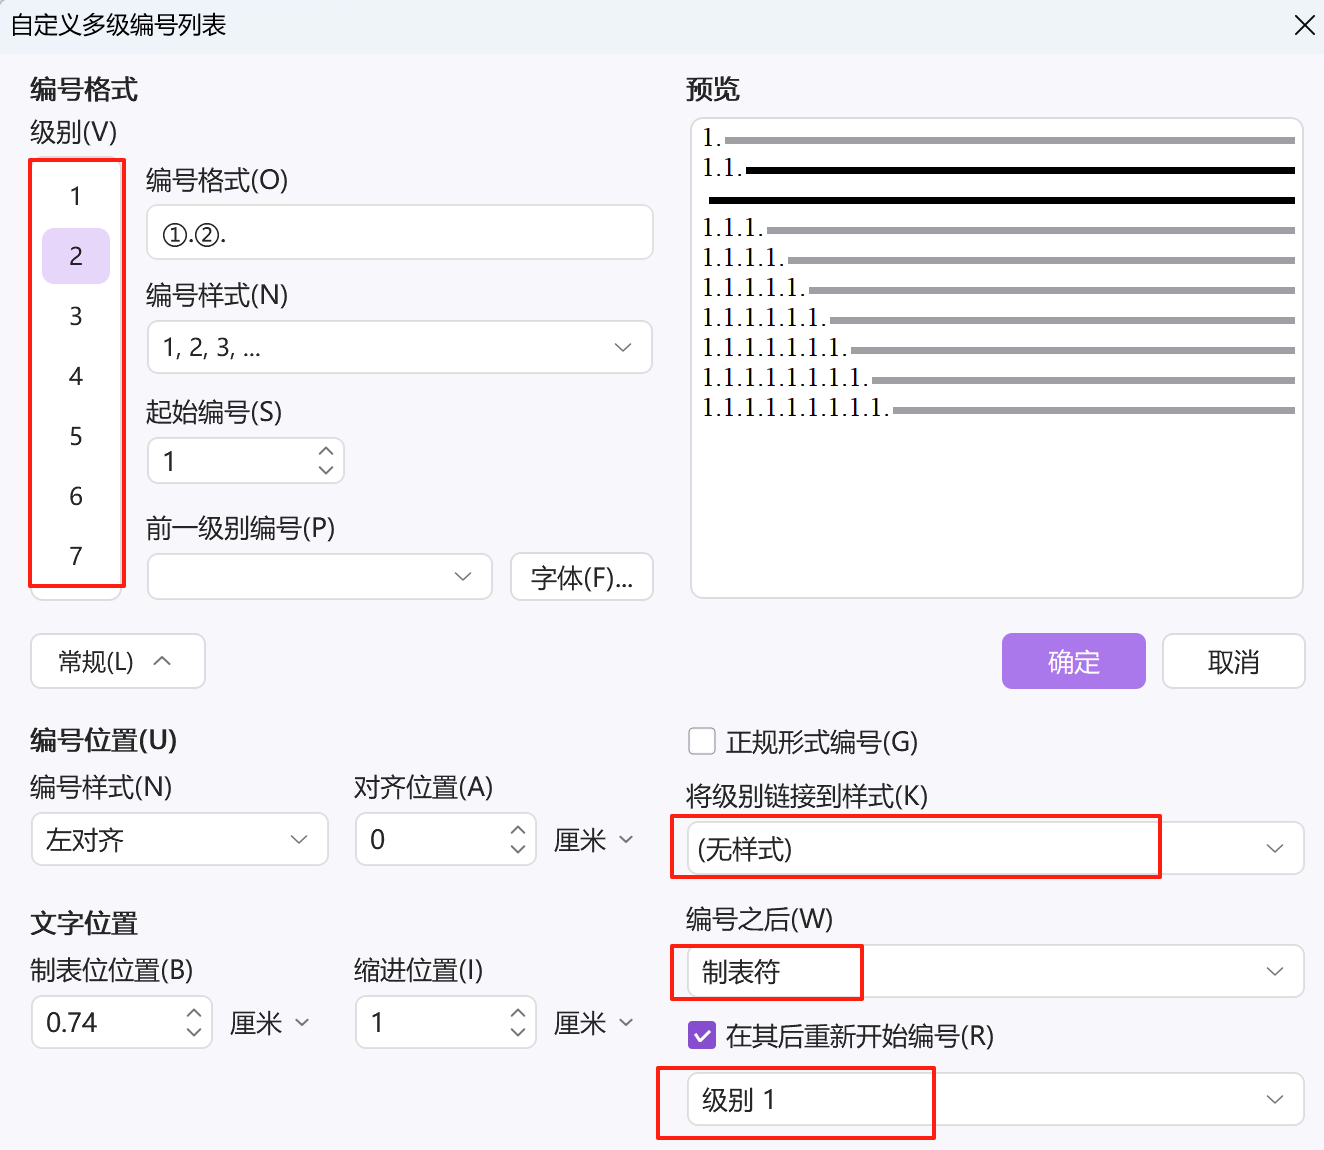Cancel the dialog with 取消
The image size is (1324, 1150).
(1233, 661)
